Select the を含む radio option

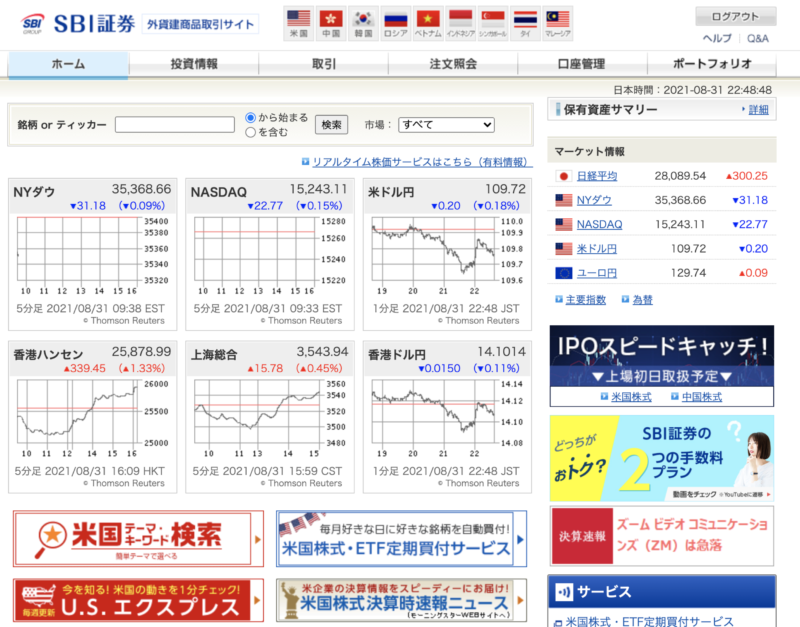250,132
